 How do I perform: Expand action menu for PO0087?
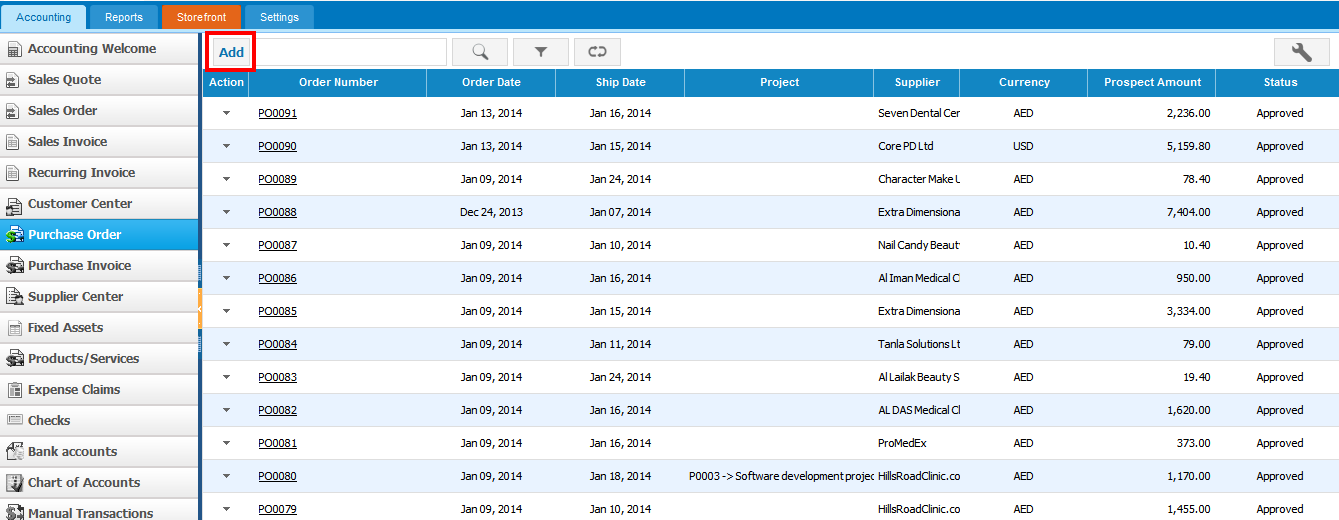(226, 245)
